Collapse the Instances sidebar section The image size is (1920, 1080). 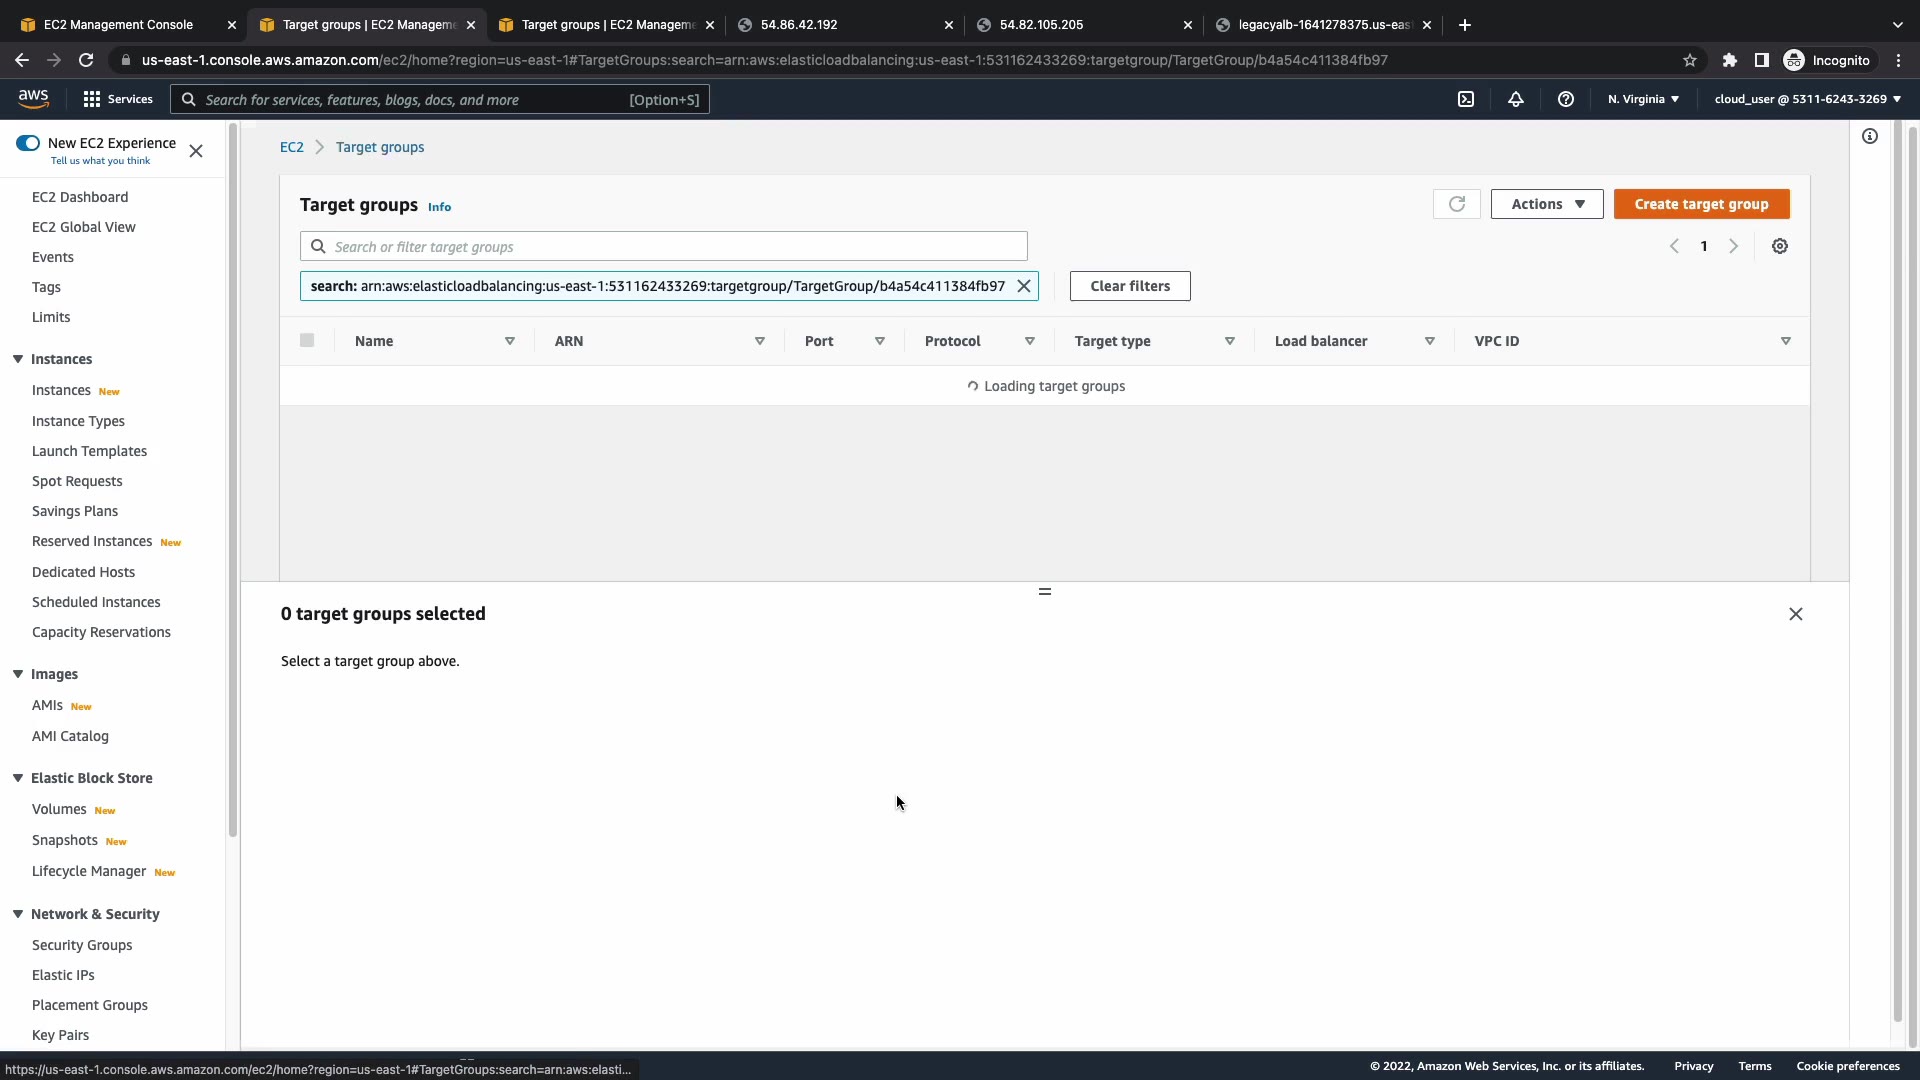pos(18,359)
